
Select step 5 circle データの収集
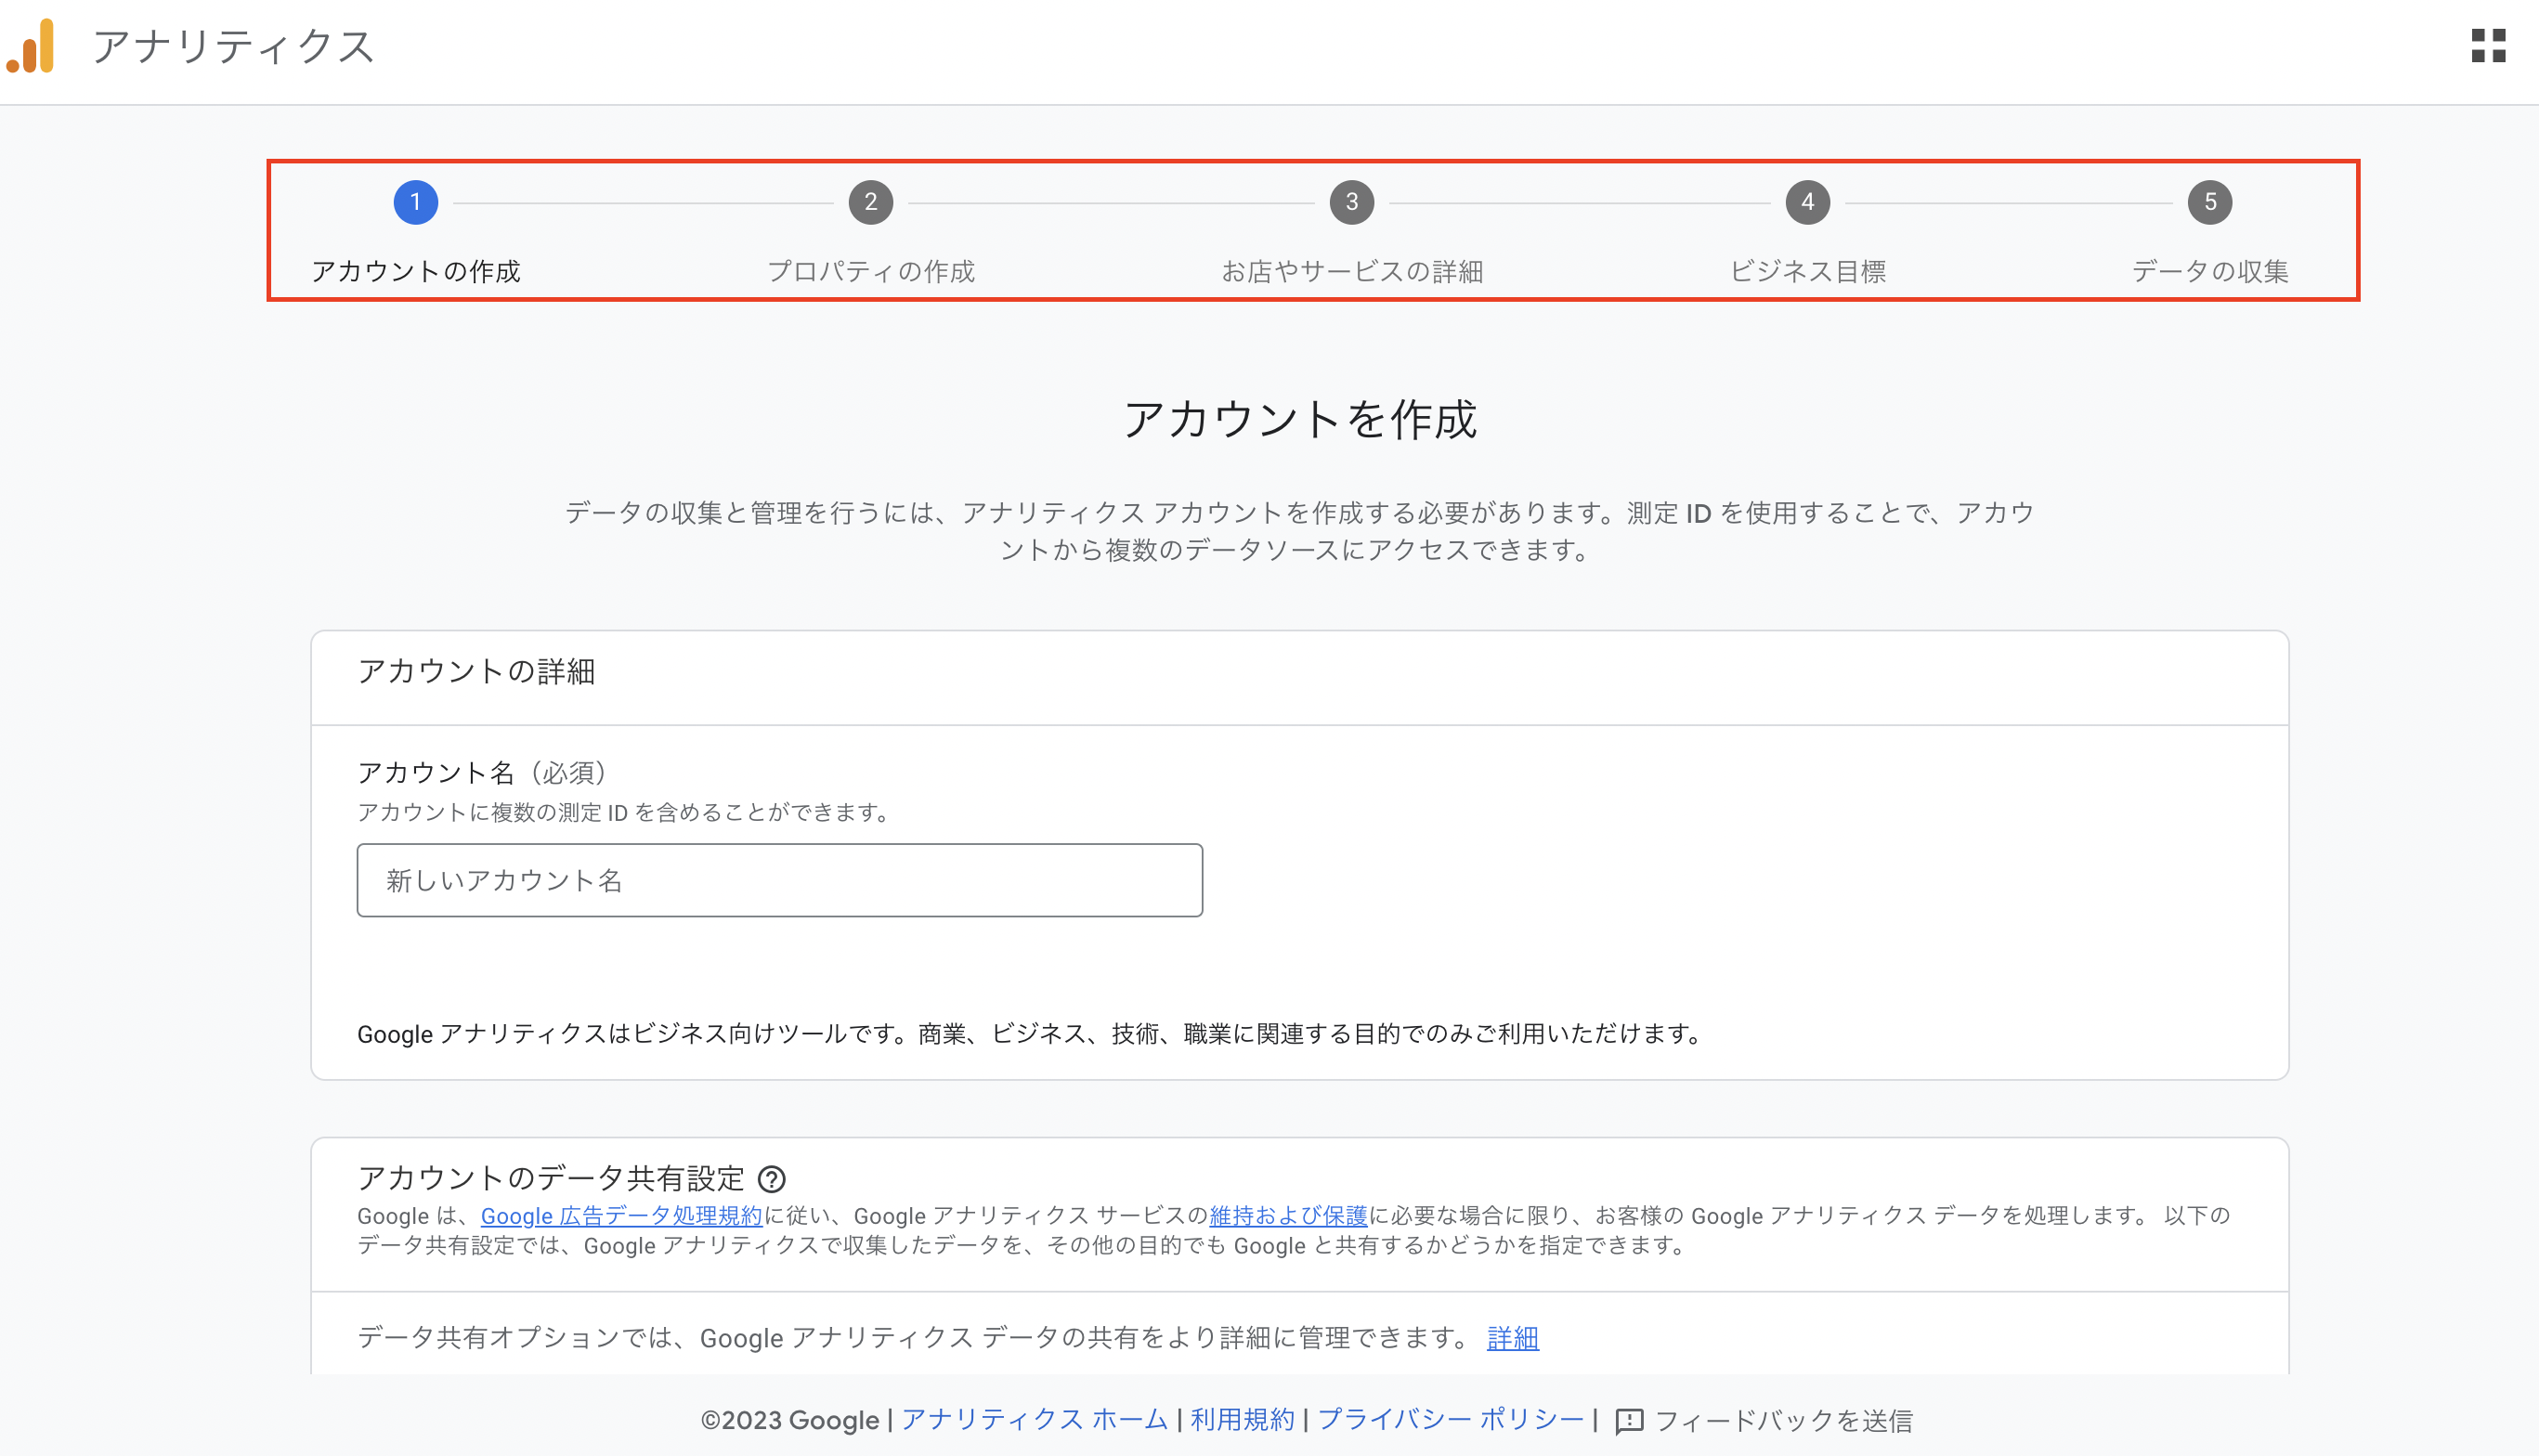[x=2210, y=202]
